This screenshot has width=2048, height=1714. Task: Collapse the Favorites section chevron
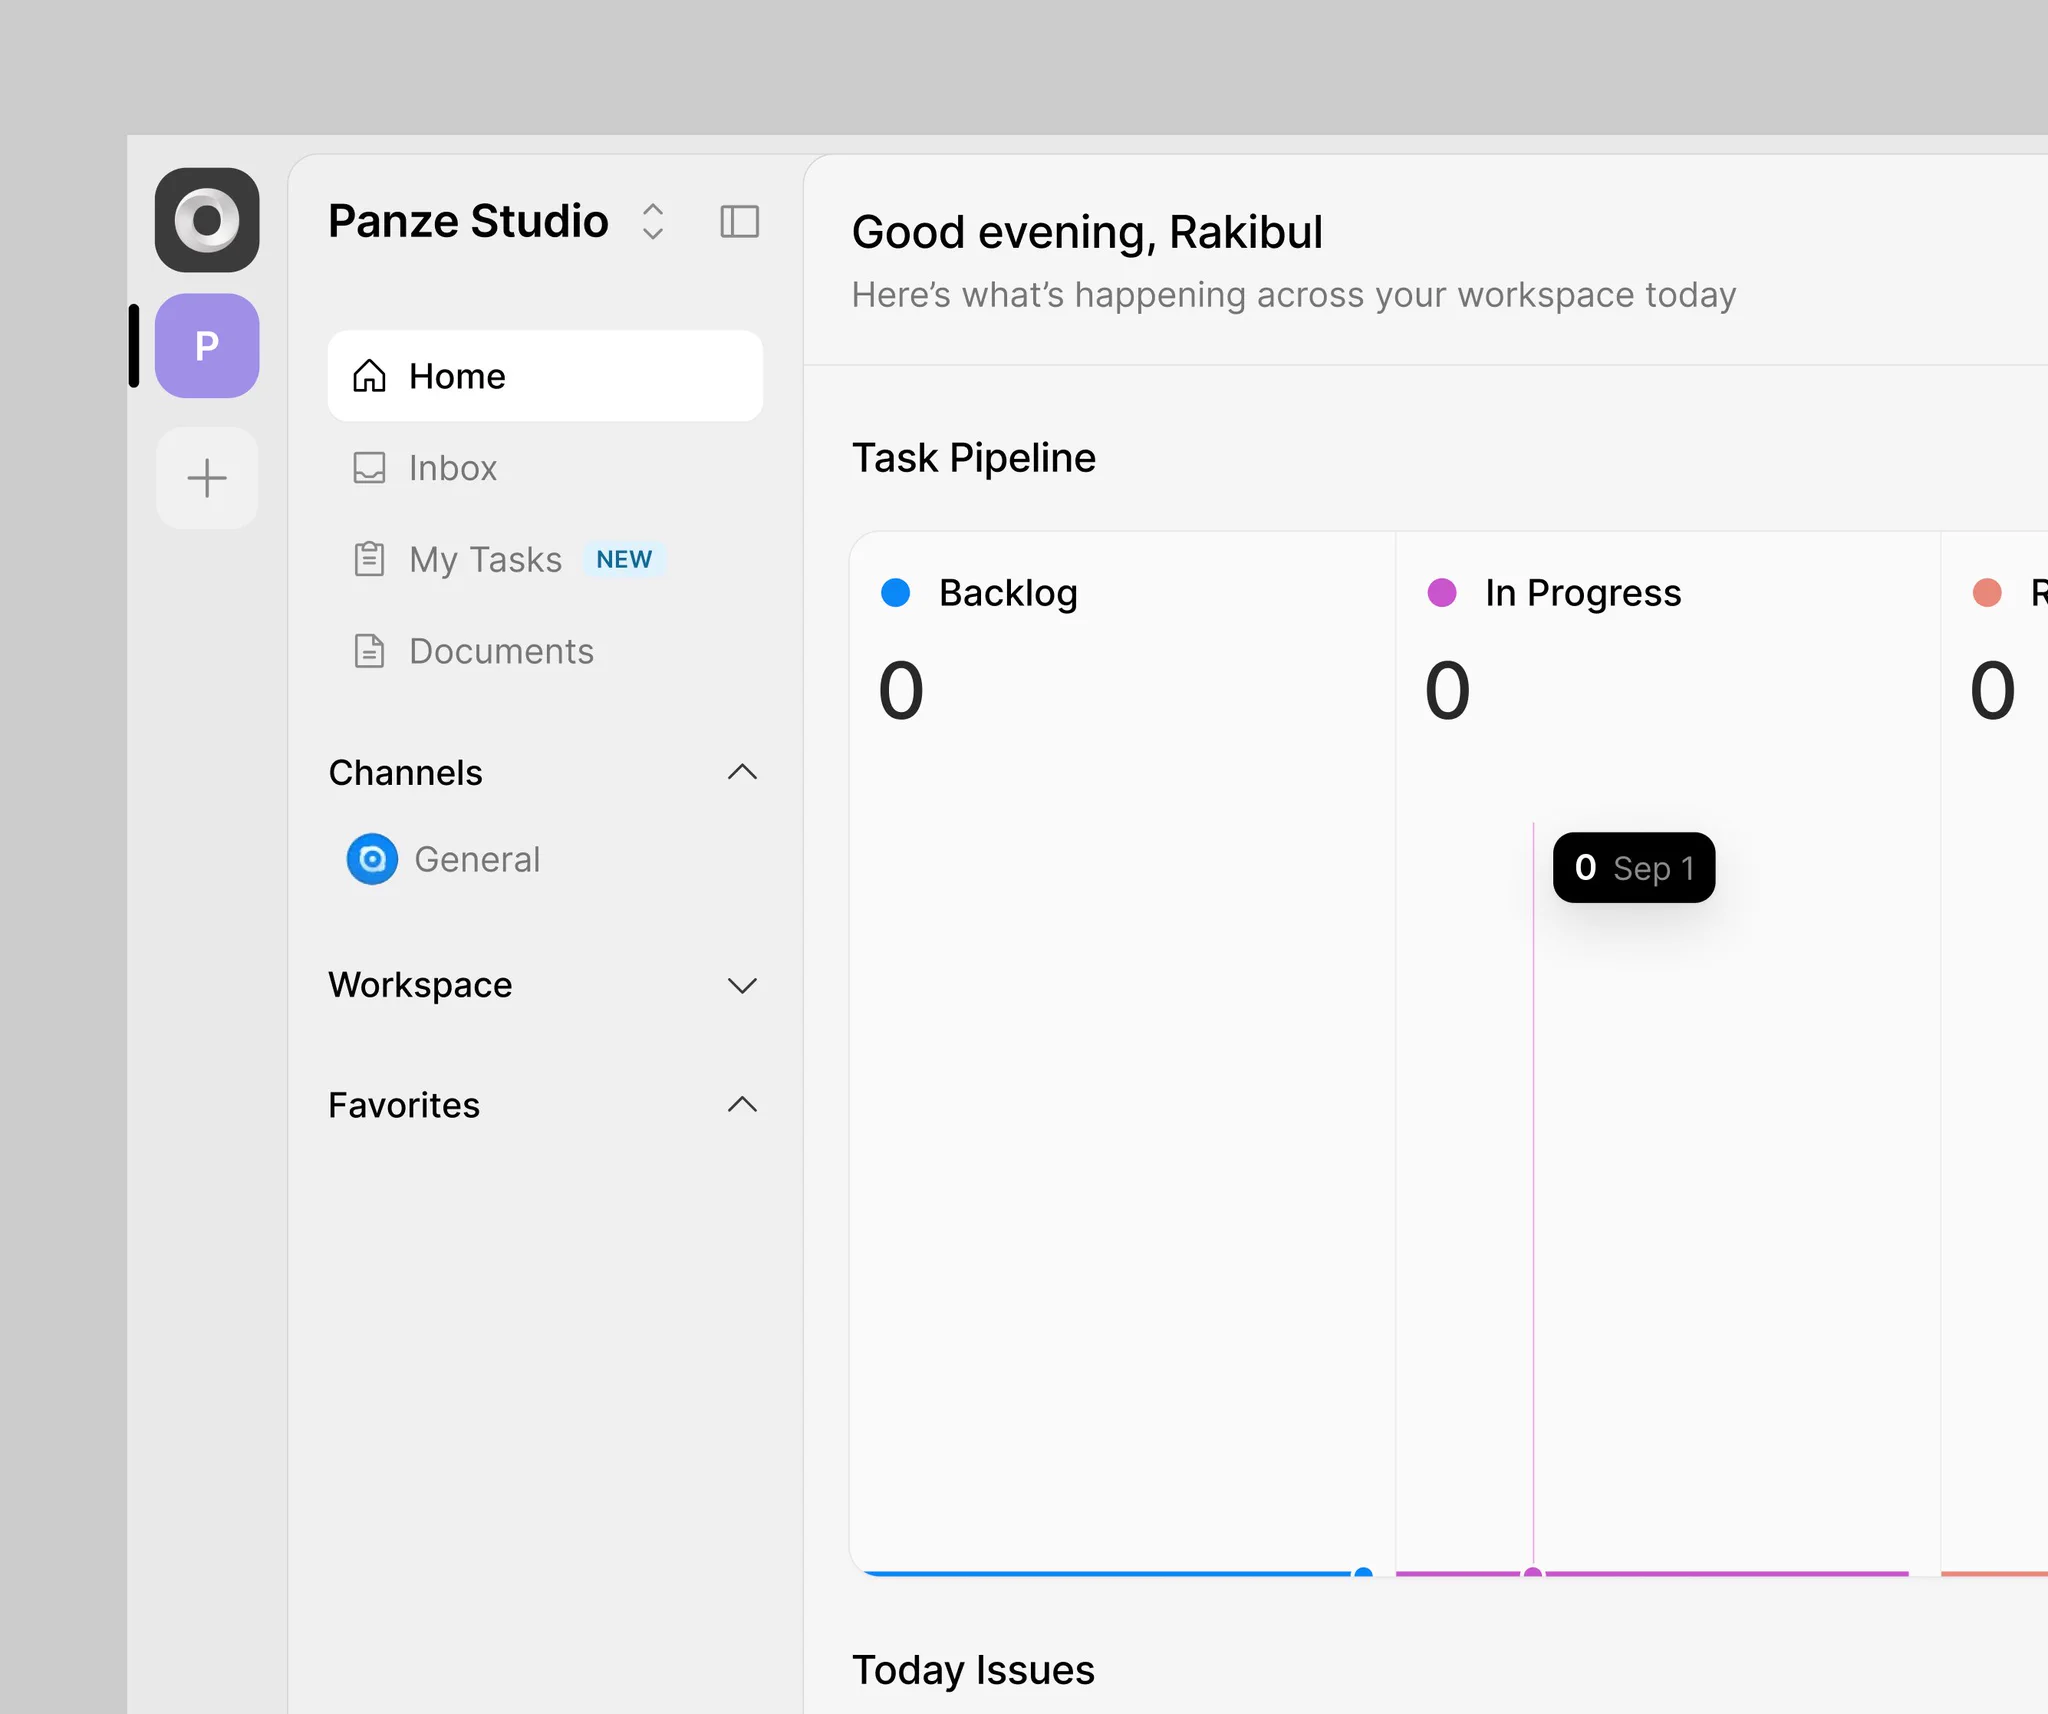[742, 1104]
